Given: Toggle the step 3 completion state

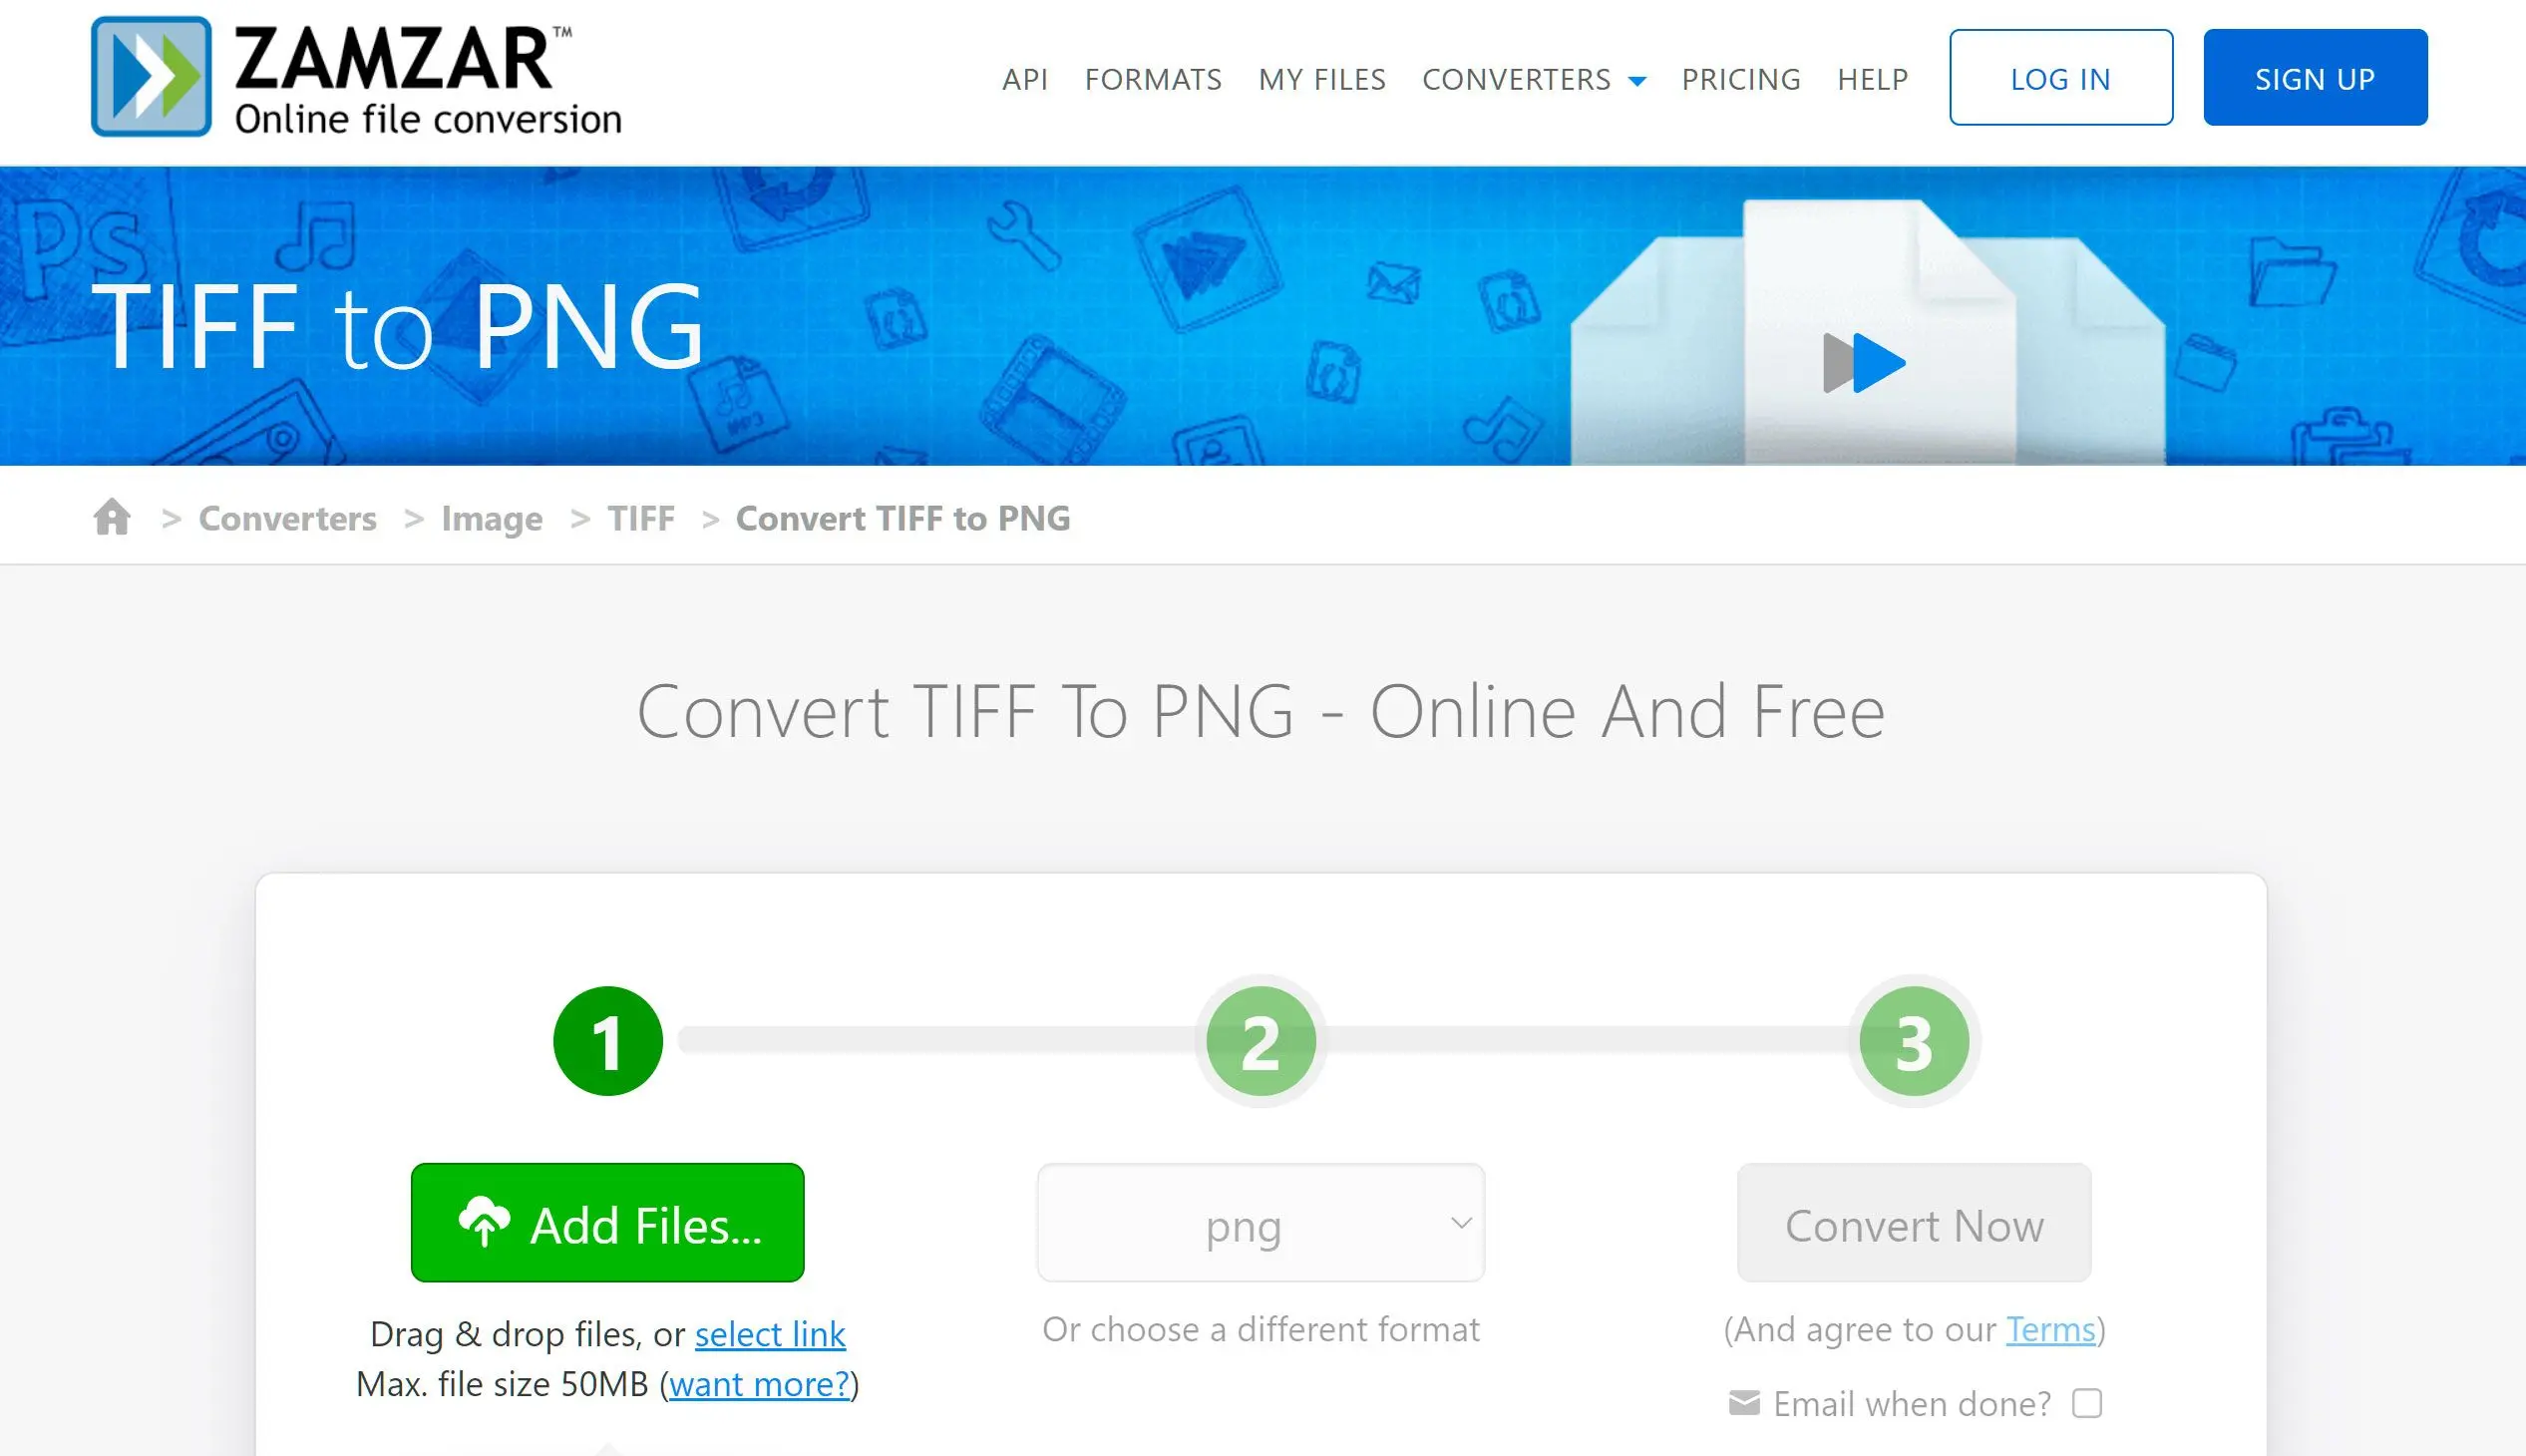Looking at the screenshot, I should 1909,1039.
